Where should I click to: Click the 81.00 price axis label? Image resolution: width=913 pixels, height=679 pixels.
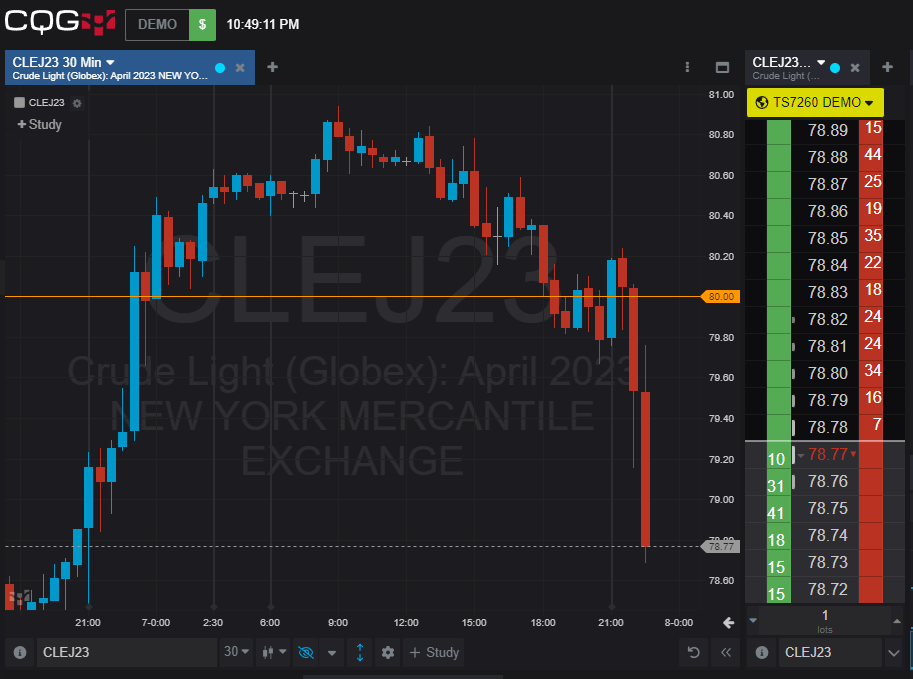pos(721,94)
